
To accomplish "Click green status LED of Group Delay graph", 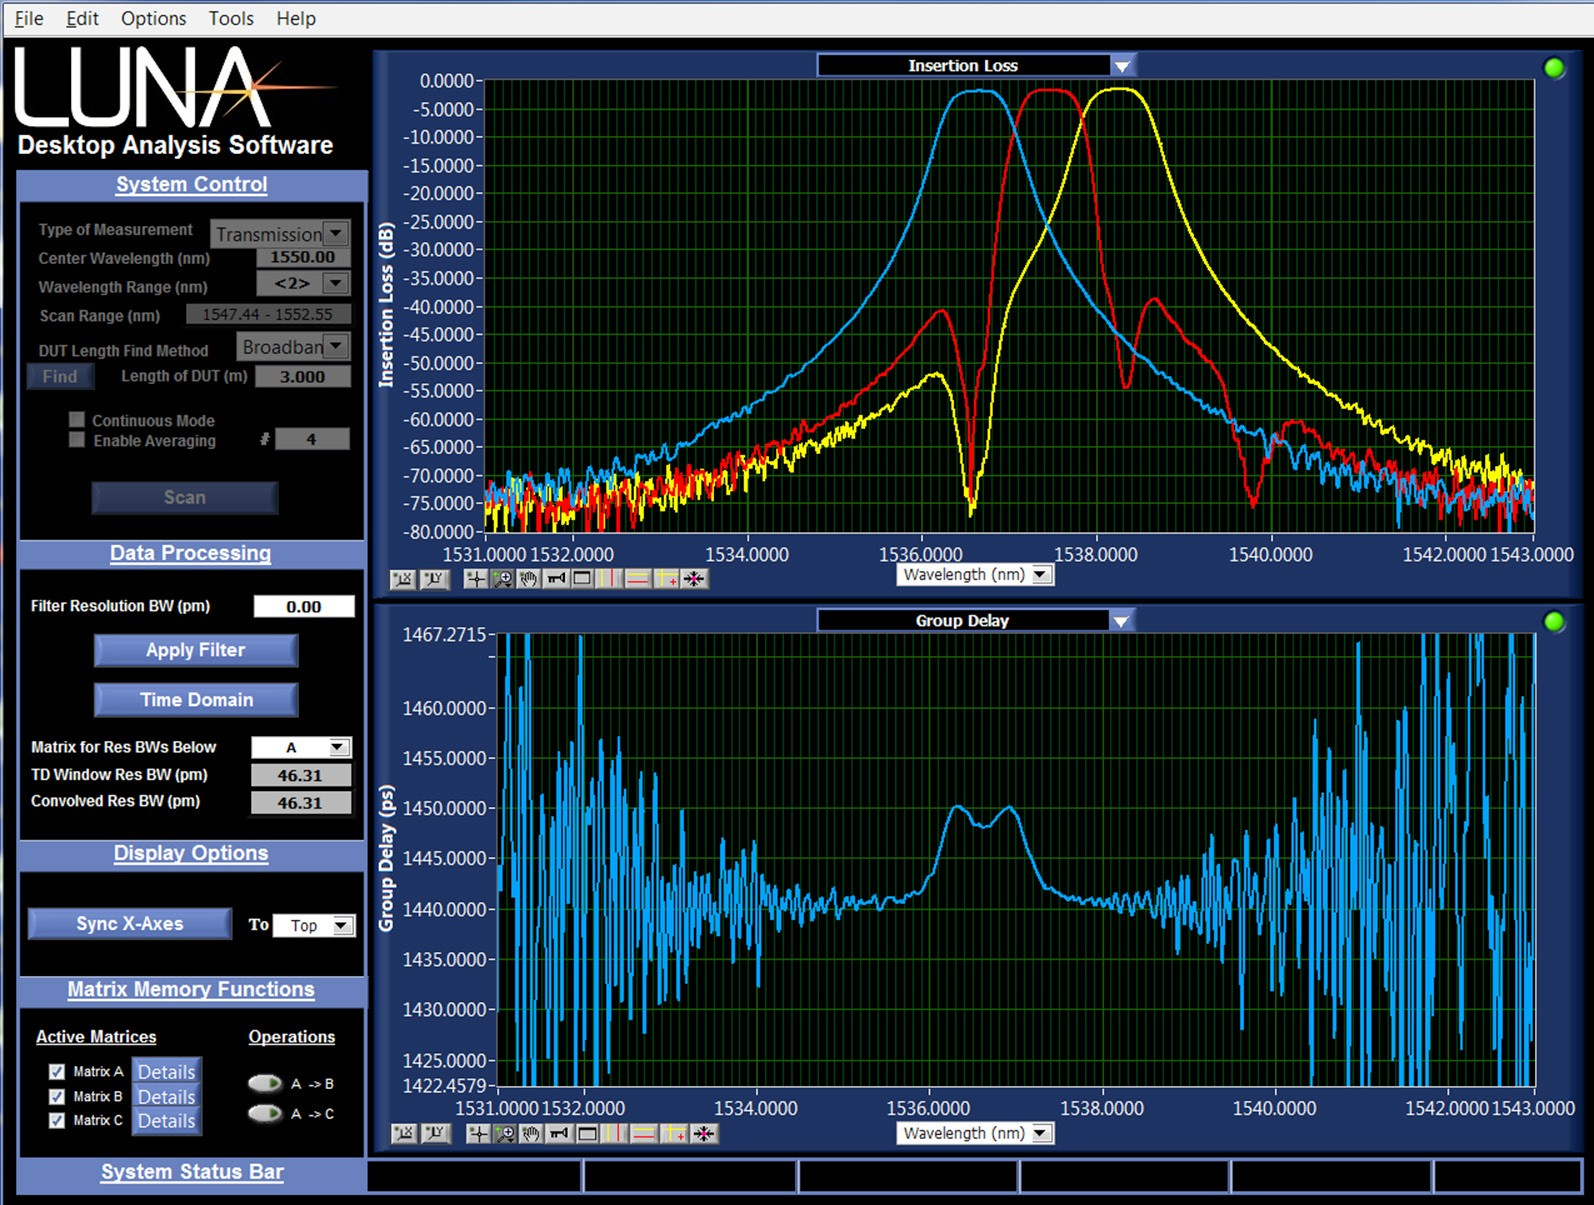I will [x=1554, y=622].
